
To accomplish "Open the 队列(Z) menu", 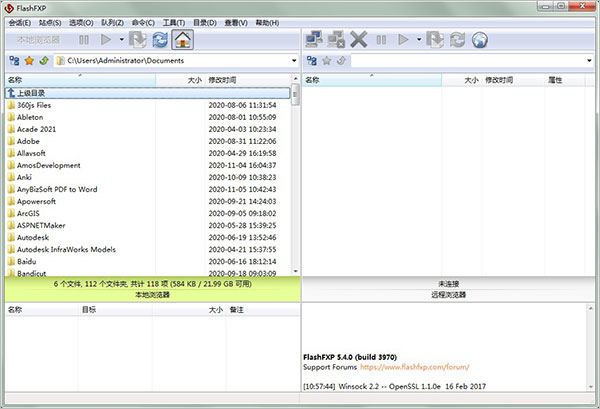I will (x=112, y=23).
